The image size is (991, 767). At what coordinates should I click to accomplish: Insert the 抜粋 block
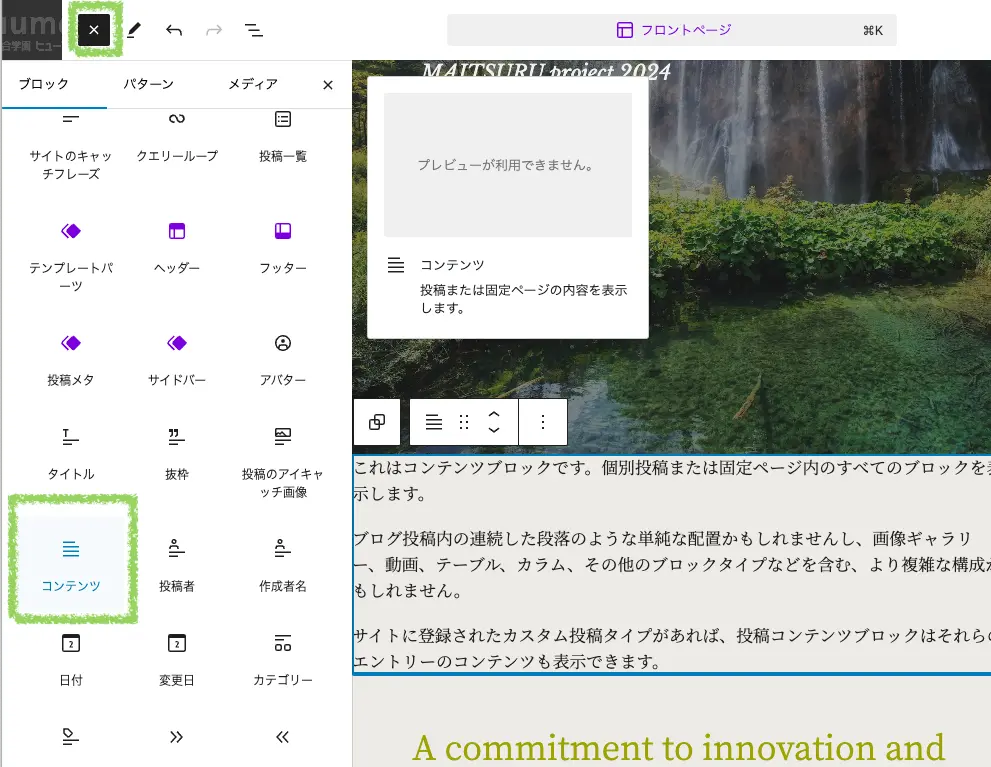coord(176,454)
